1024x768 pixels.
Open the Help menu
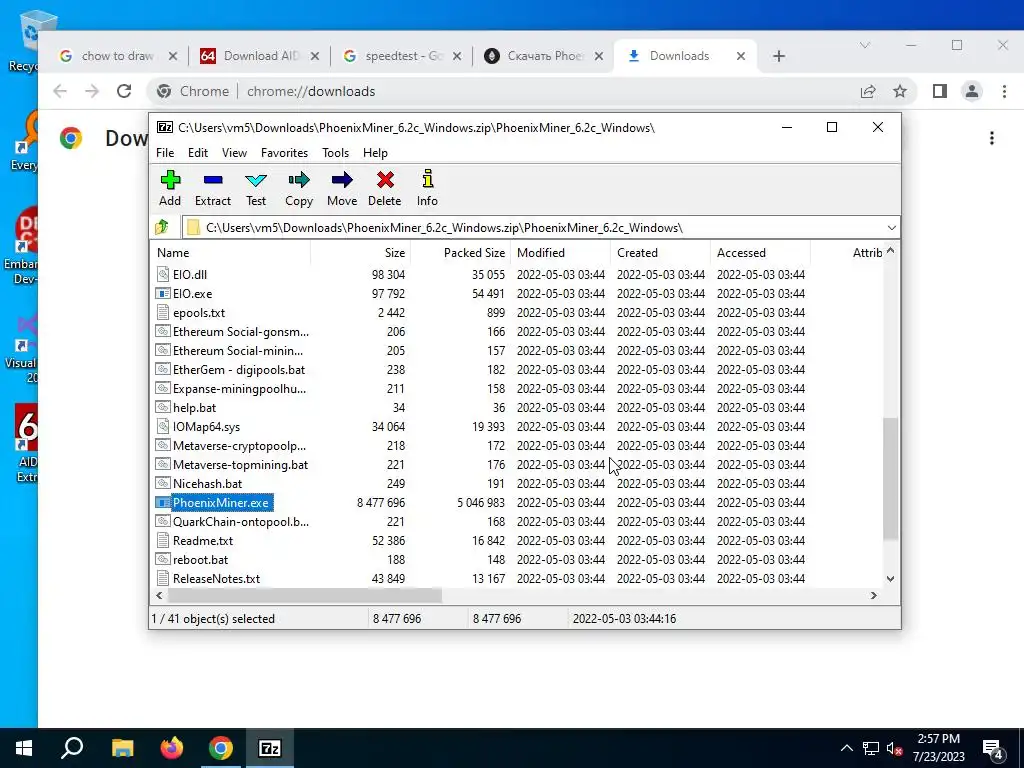(x=375, y=153)
